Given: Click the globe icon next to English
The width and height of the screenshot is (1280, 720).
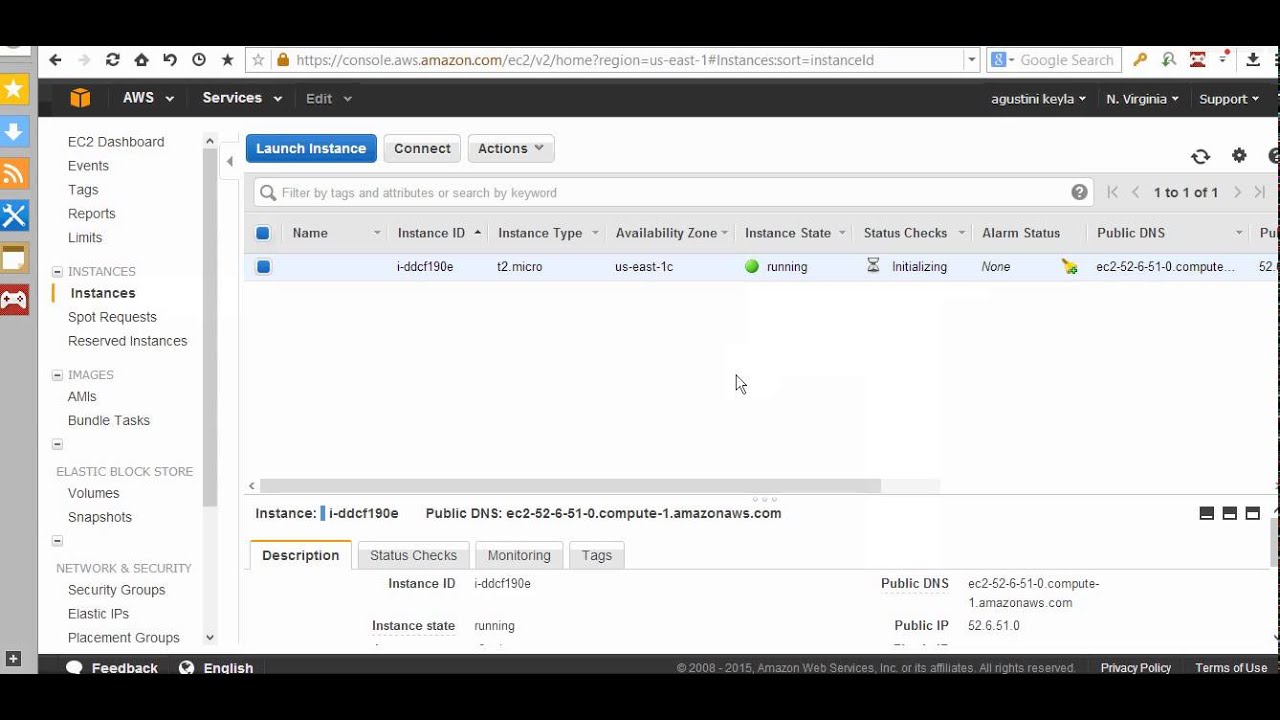Looking at the screenshot, I should (x=186, y=667).
